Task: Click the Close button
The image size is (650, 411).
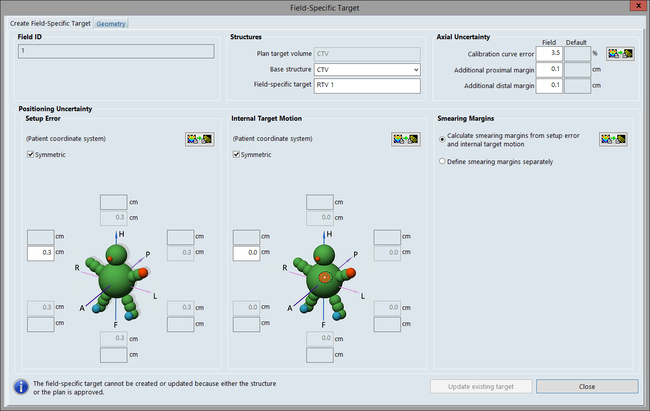Action: (x=586, y=386)
